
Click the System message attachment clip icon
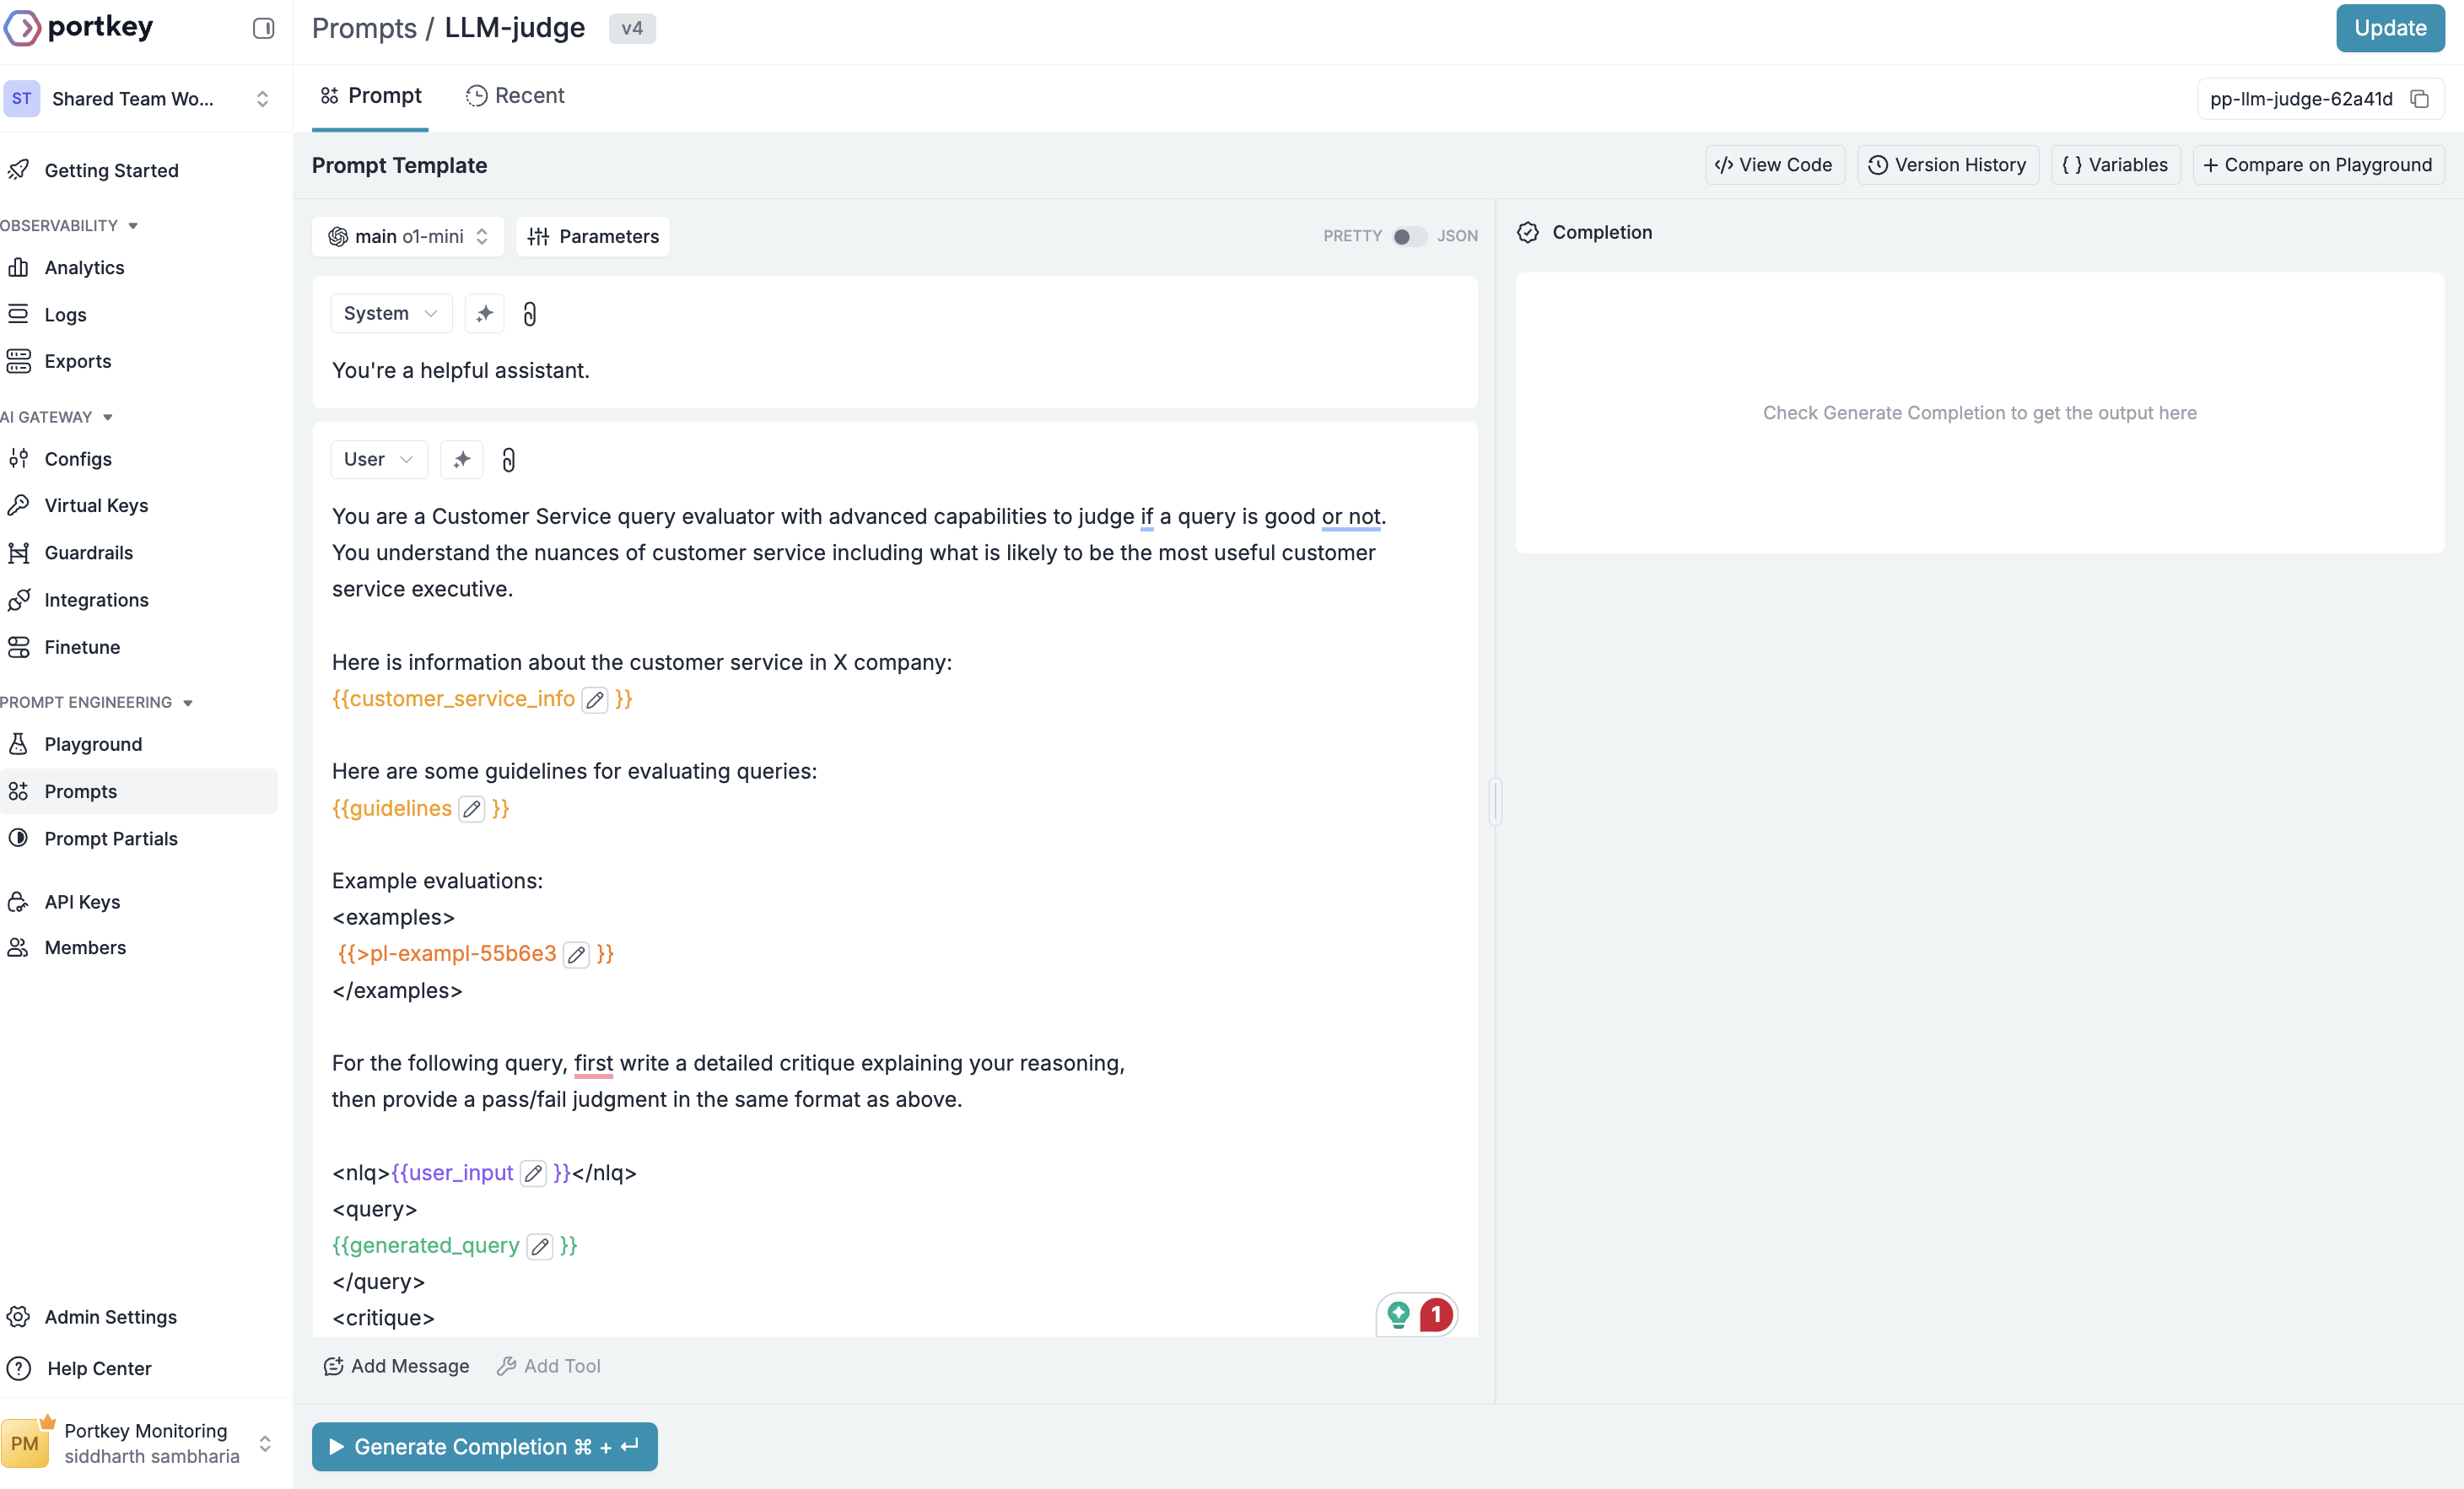[x=530, y=314]
